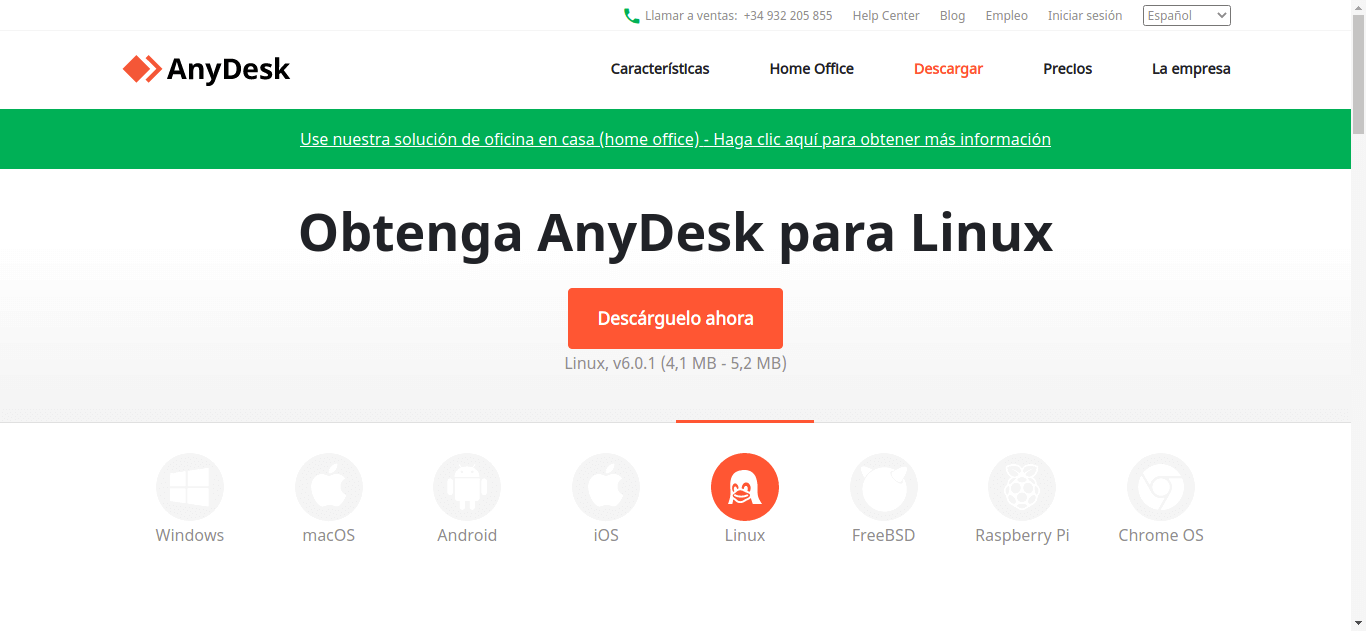Expand the language dropdown arrow
This screenshot has height=631, width=1366.
point(1222,15)
